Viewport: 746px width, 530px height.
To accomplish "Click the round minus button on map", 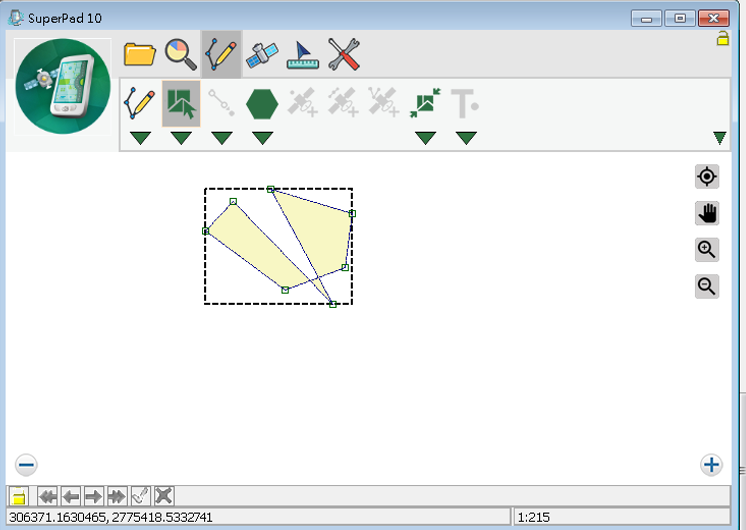I will coord(26,465).
